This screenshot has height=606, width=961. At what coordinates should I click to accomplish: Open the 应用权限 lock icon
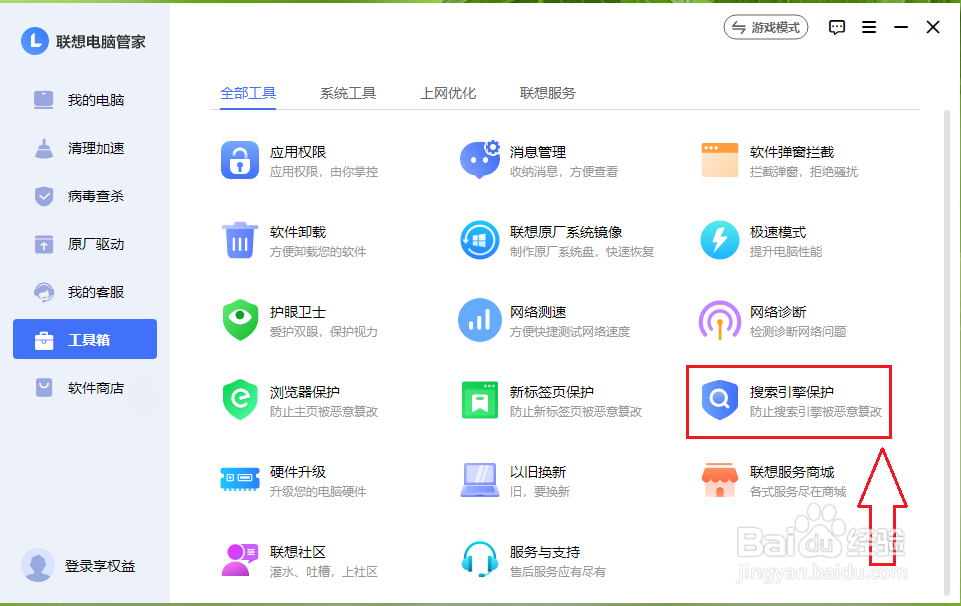[240, 161]
